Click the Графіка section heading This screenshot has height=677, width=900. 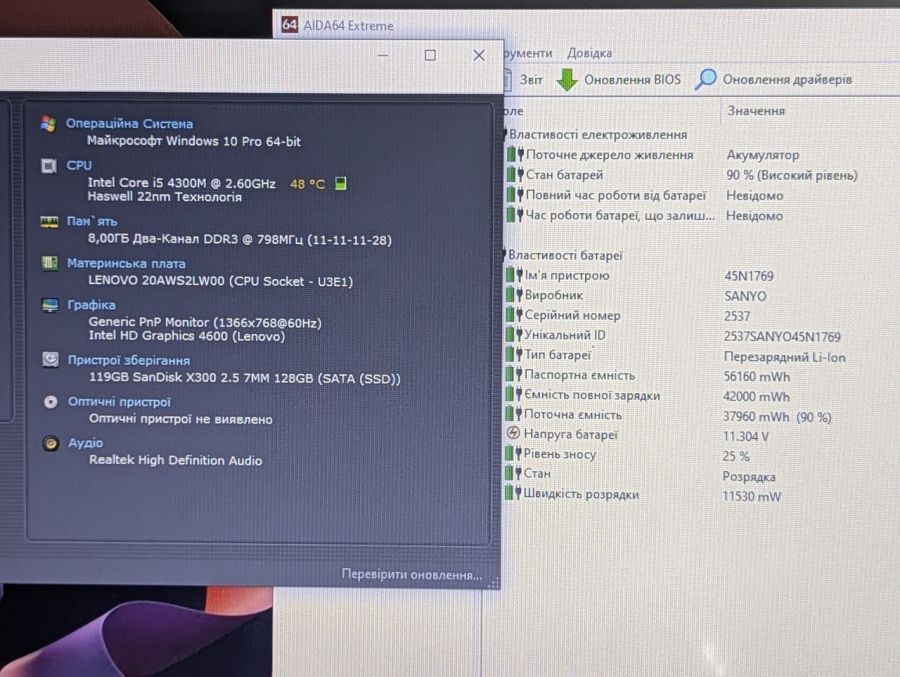click(x=91, y=305)
